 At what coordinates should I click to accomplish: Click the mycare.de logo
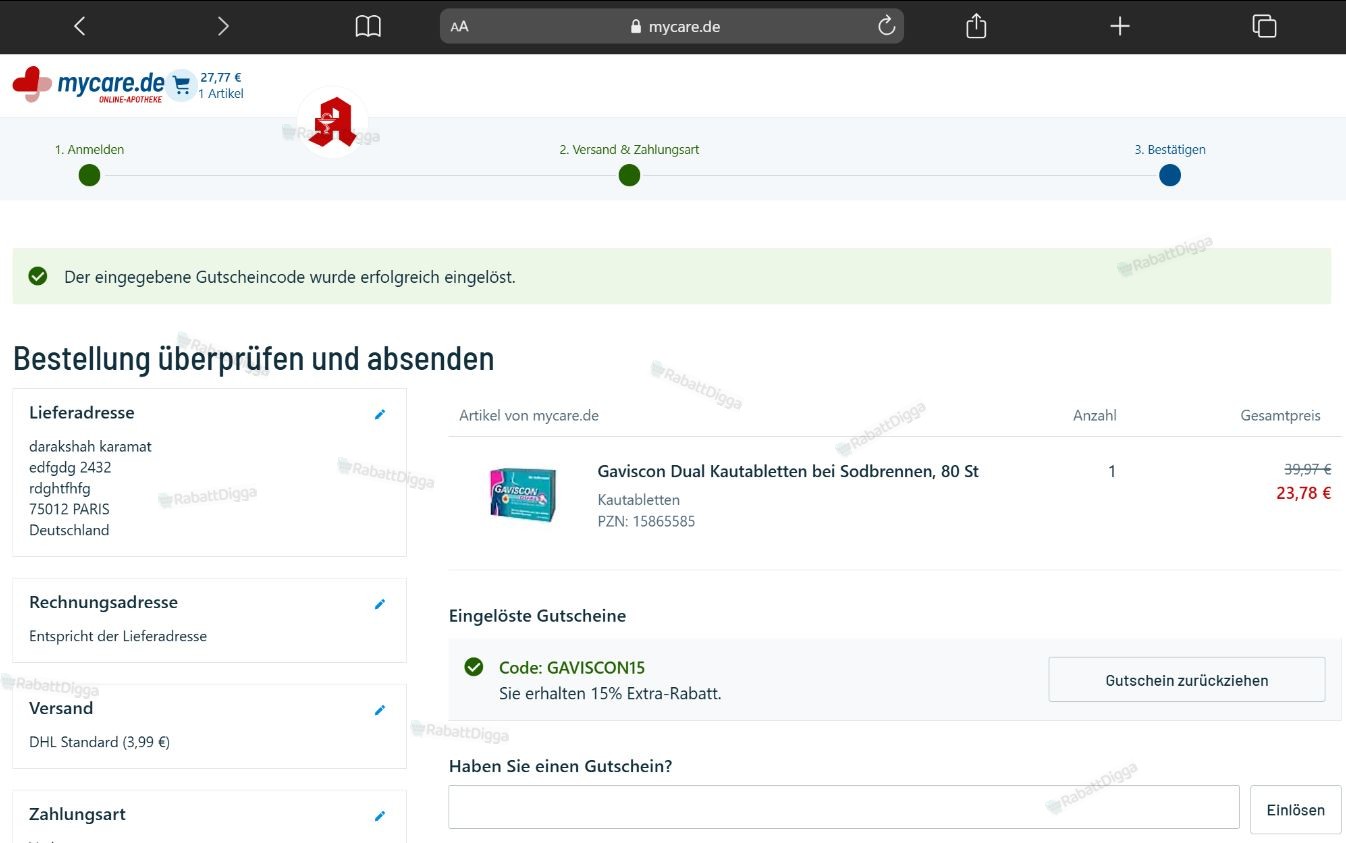(x=88, y=85)
